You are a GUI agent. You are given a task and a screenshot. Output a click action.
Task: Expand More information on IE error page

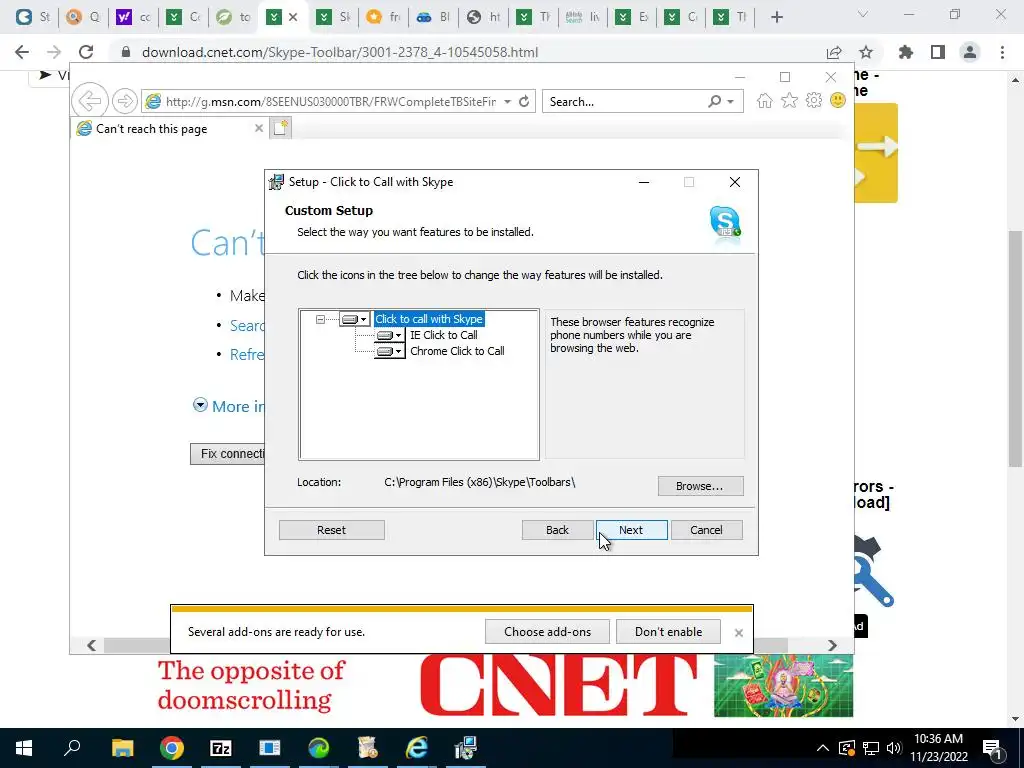[x=200, y=405]
